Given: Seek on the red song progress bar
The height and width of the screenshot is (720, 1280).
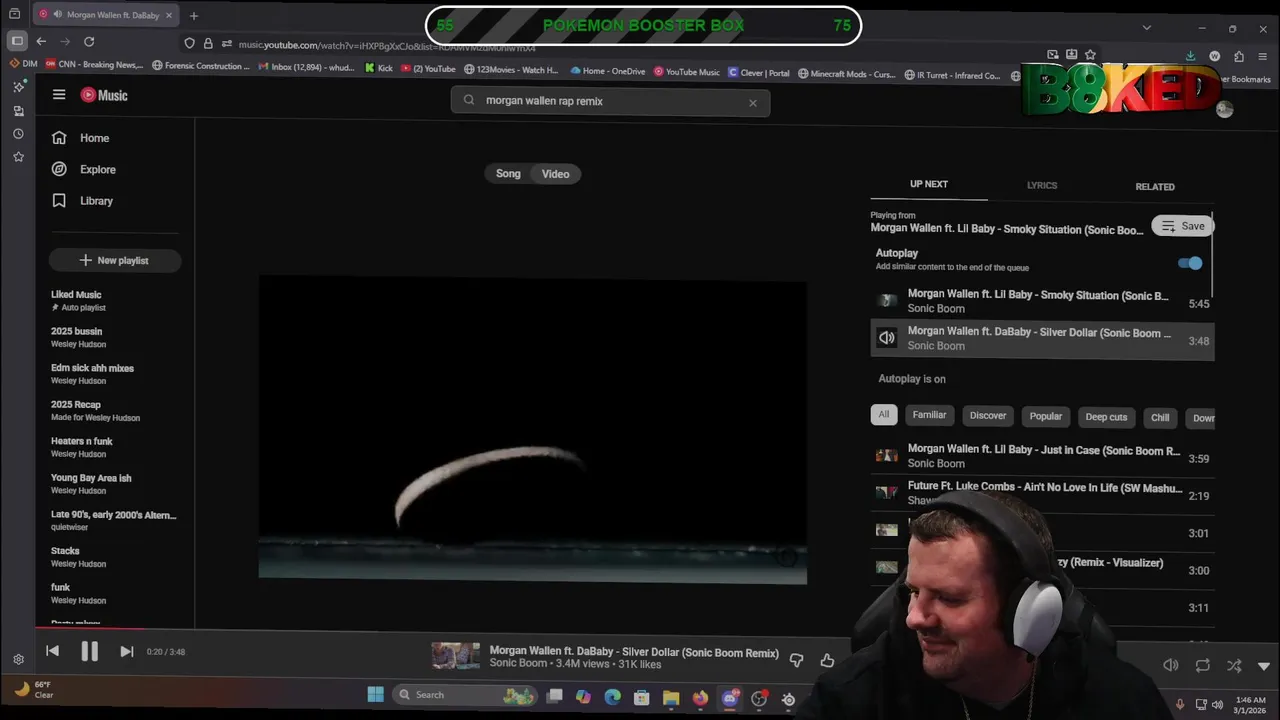Looking at the screenshot, I should point(90,629).
